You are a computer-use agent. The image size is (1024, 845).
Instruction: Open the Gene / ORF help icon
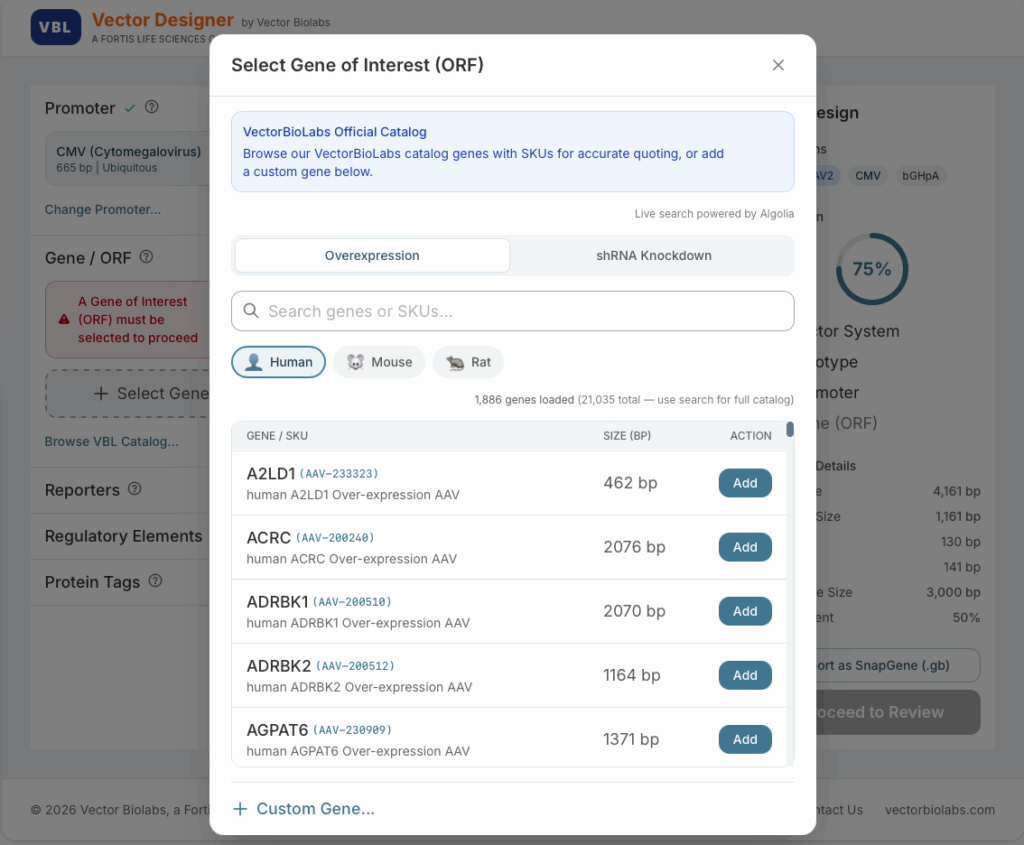[x=146, y=257]
